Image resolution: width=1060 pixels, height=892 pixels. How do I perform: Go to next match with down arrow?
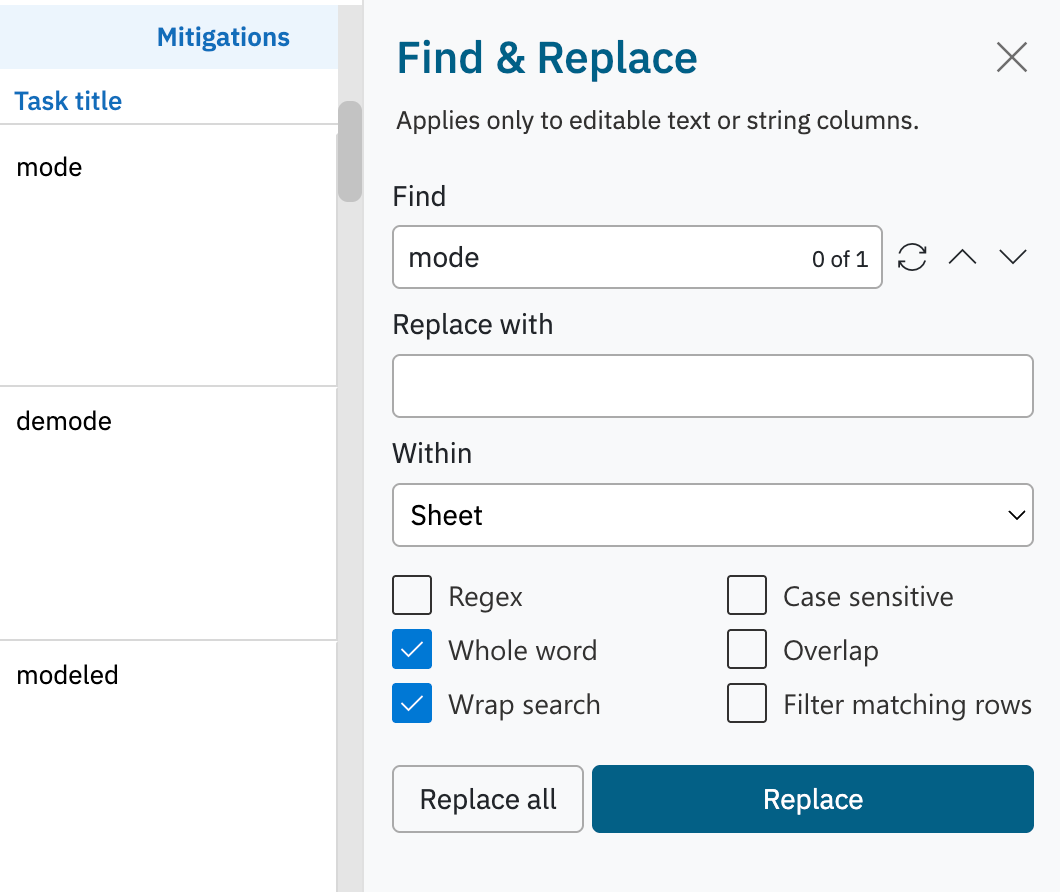click(x=1013, y=258)
